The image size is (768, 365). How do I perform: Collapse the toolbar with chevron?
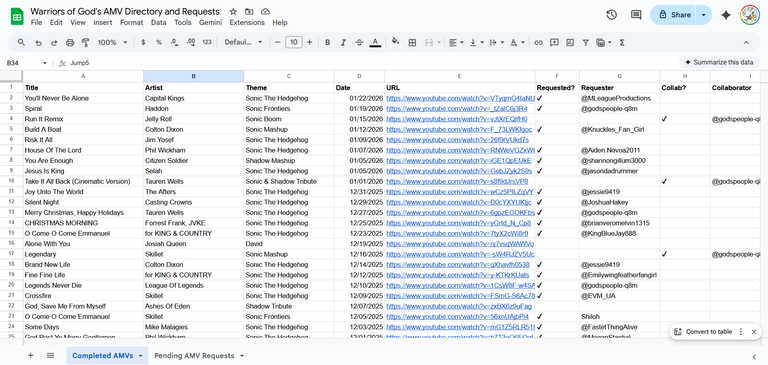[746, 43]
